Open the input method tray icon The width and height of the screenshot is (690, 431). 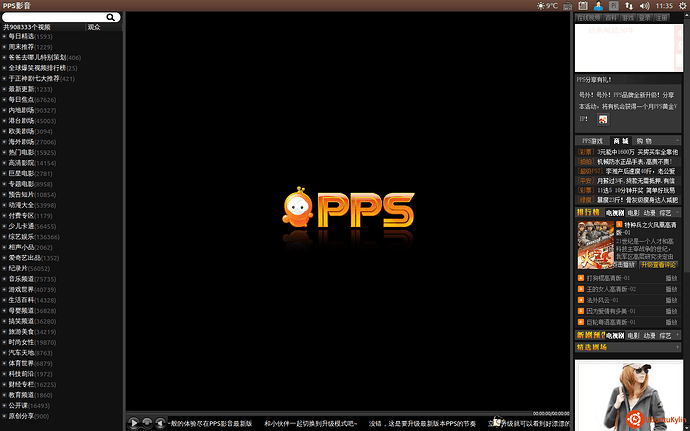[614, 6]
